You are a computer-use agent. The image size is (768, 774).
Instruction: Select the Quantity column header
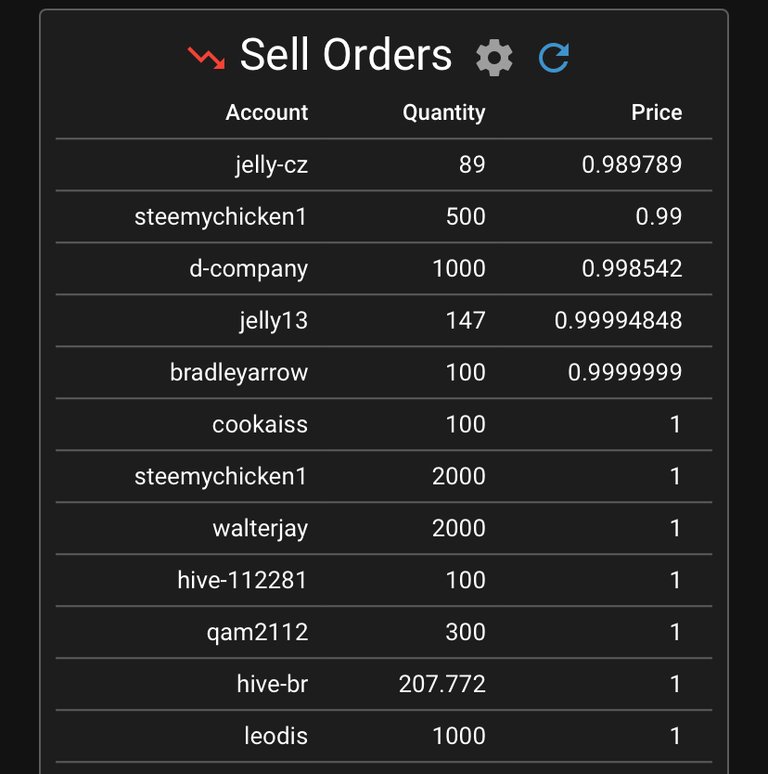tap(444, 113)
